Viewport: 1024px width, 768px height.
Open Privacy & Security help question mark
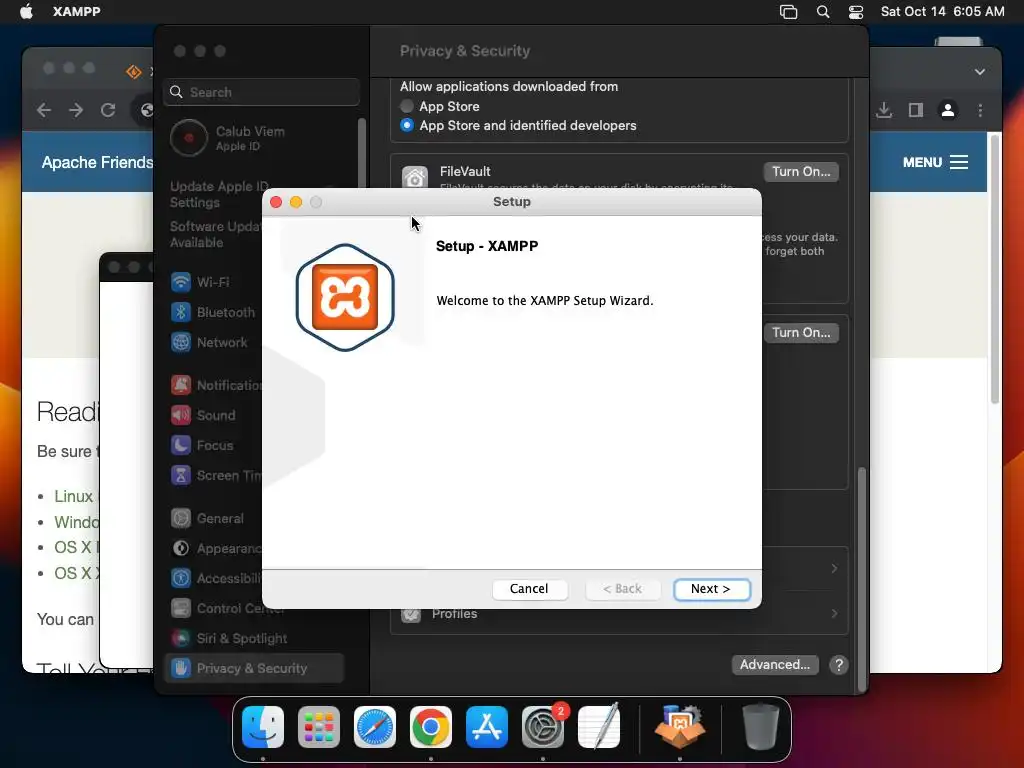point(839,665)
